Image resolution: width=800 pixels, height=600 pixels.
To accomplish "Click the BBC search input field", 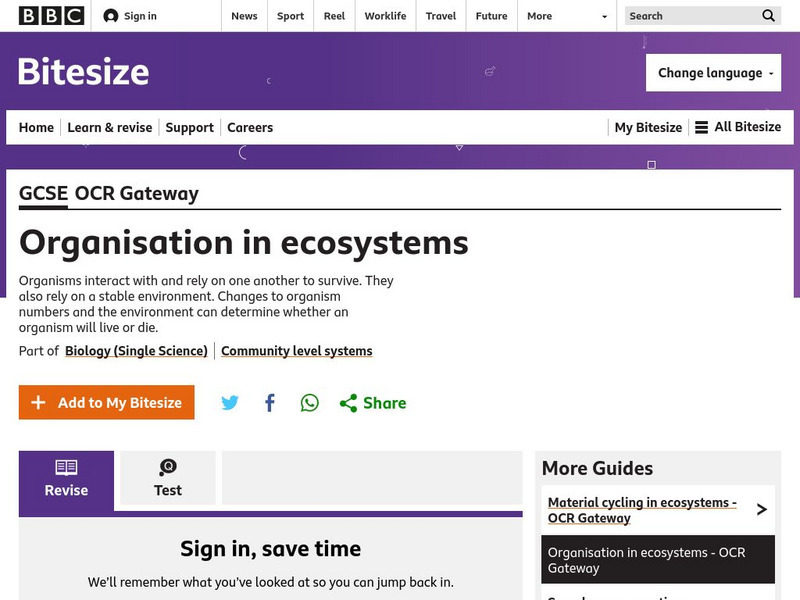I will [x=690, y=16].
